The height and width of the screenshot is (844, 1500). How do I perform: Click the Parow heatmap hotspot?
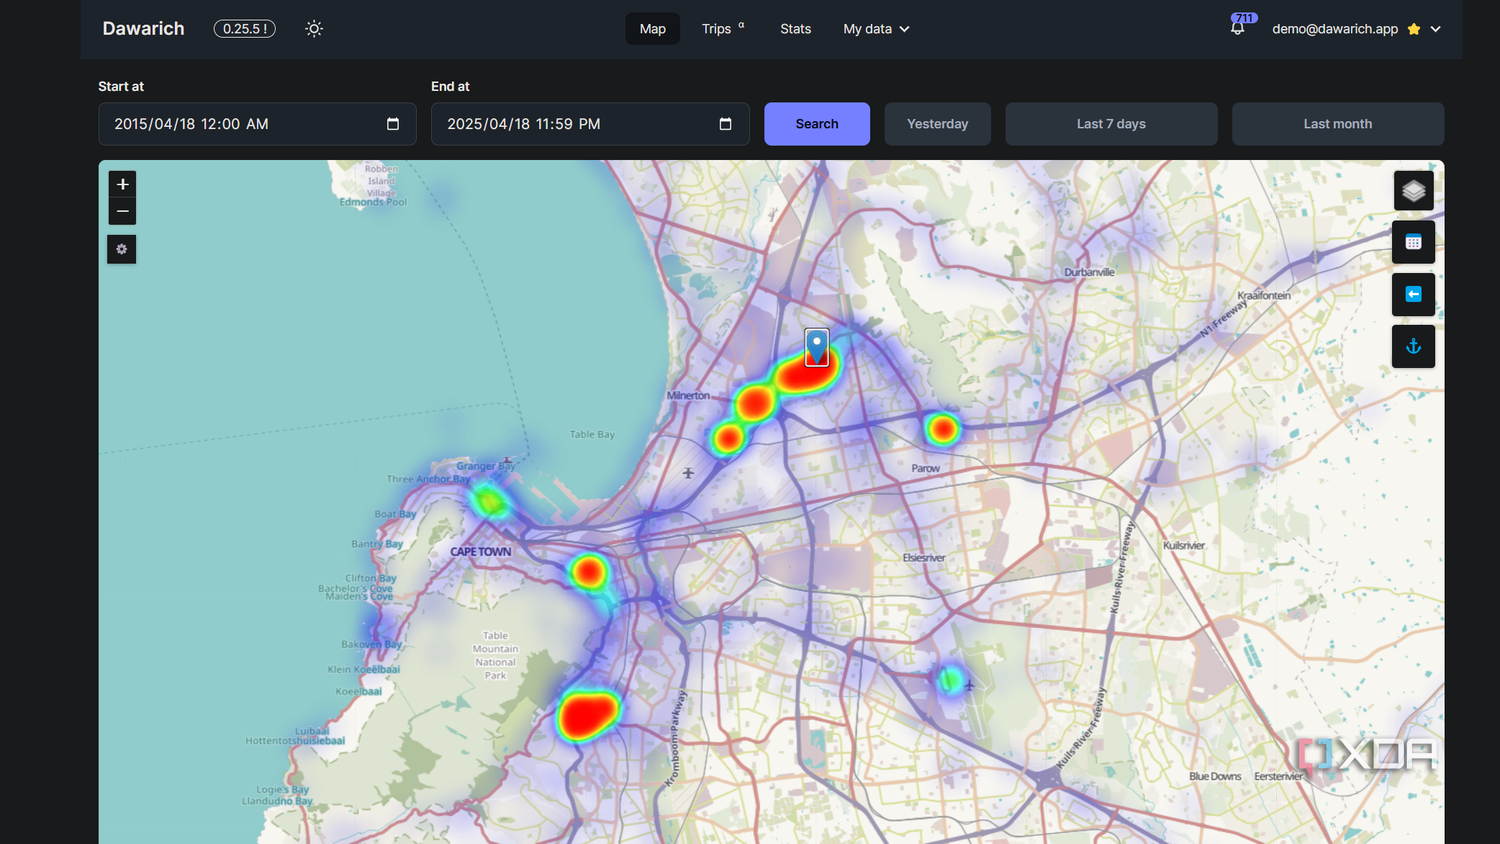point(942,429)
